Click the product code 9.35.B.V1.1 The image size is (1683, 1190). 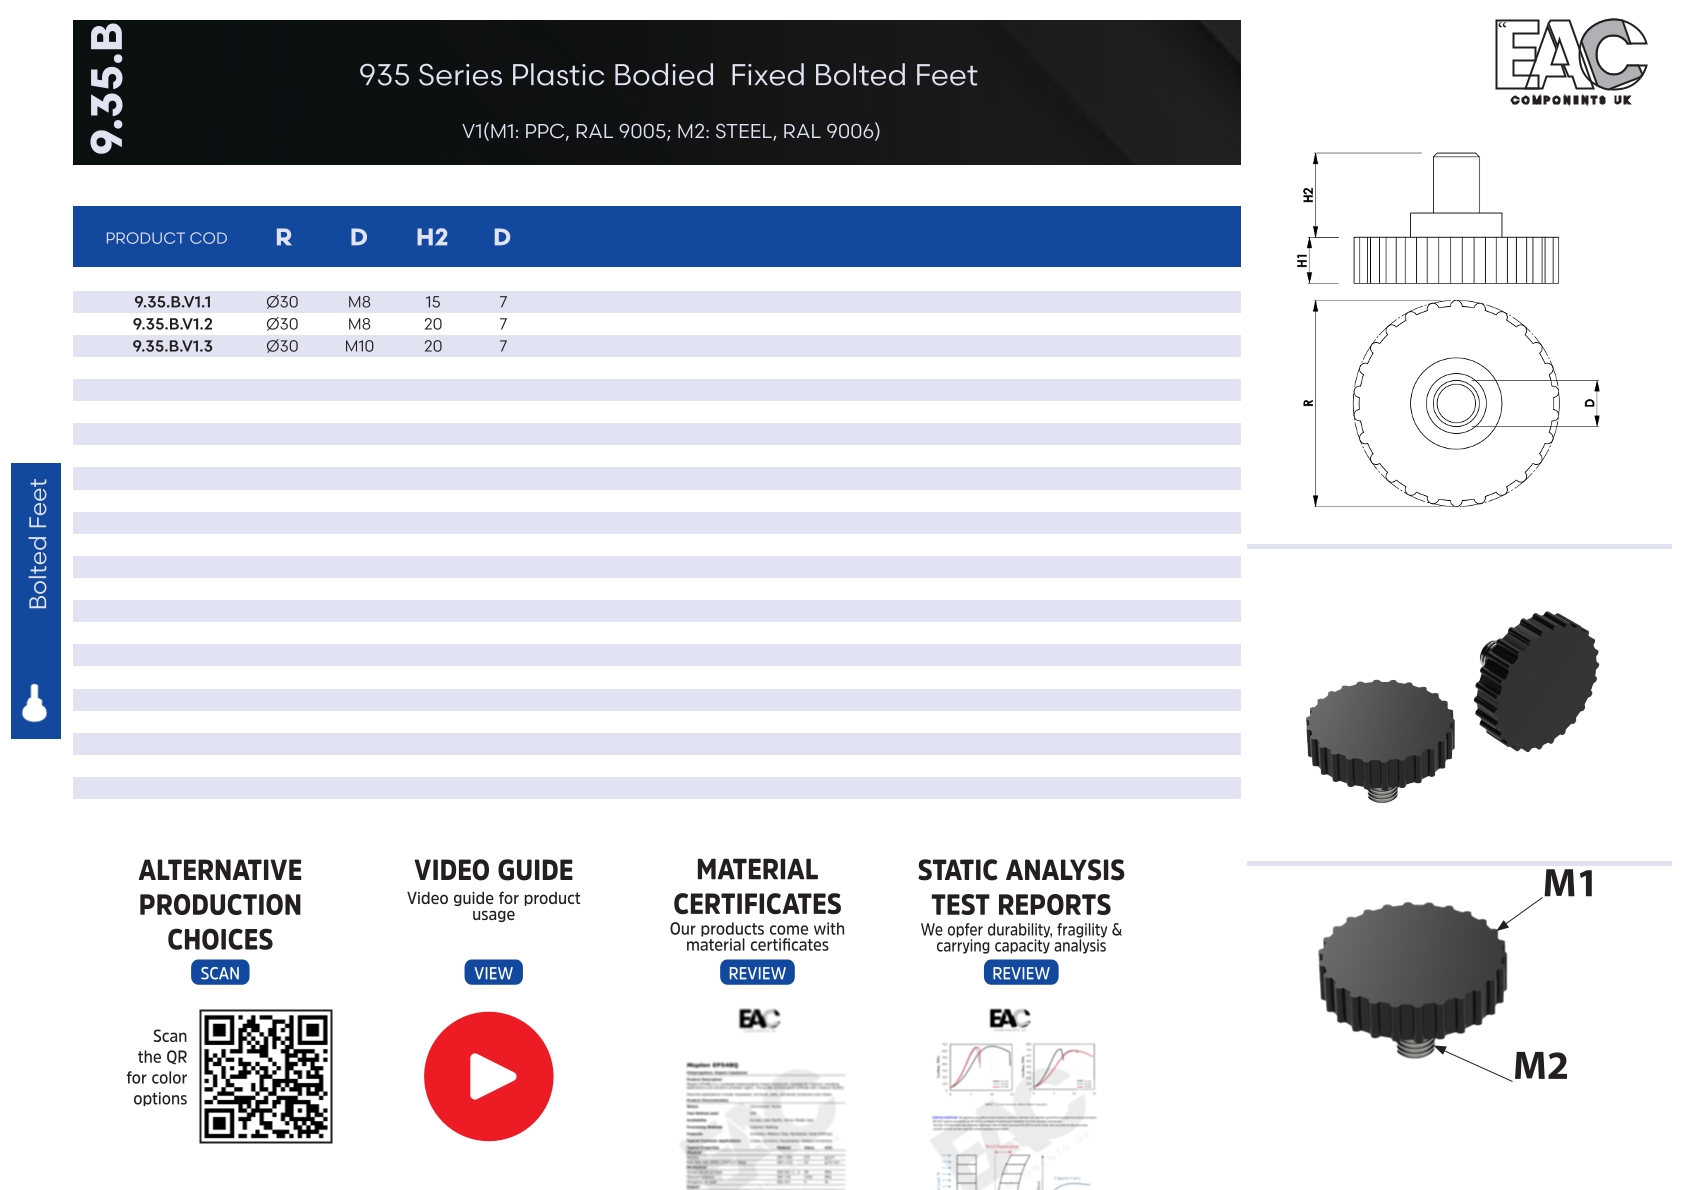173,302
